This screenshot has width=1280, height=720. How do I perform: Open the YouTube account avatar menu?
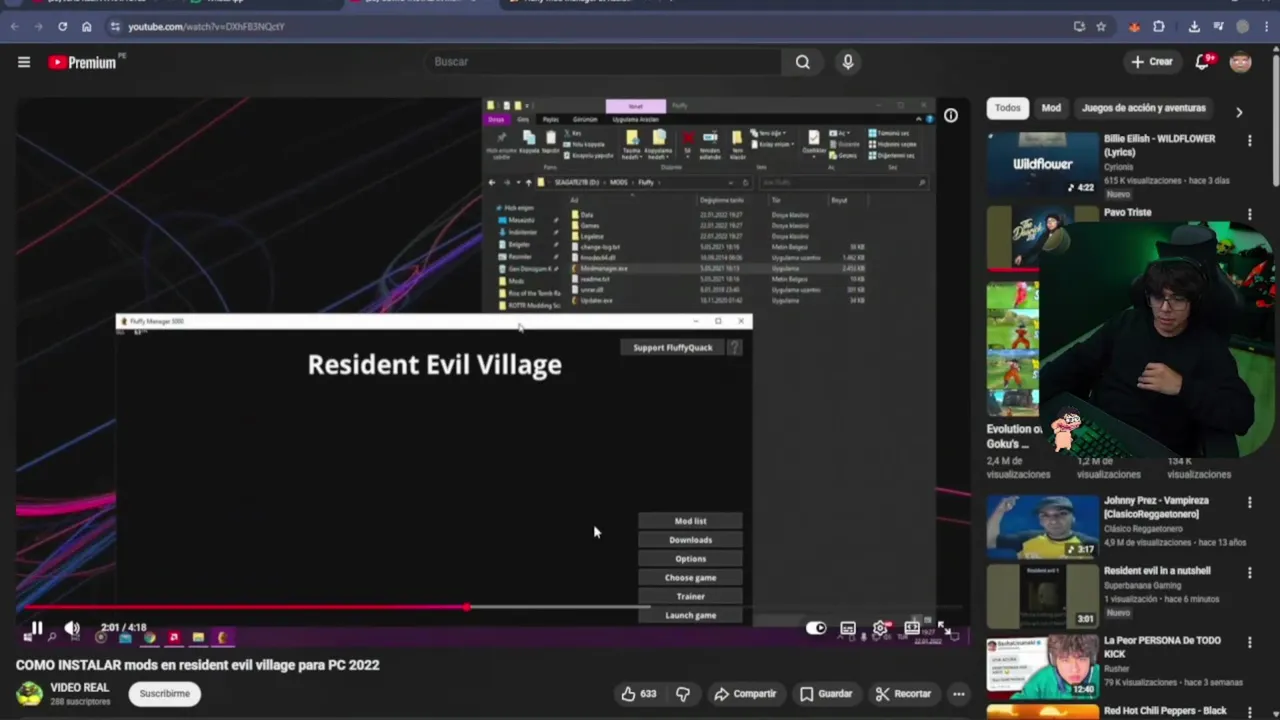[1241, 62]
